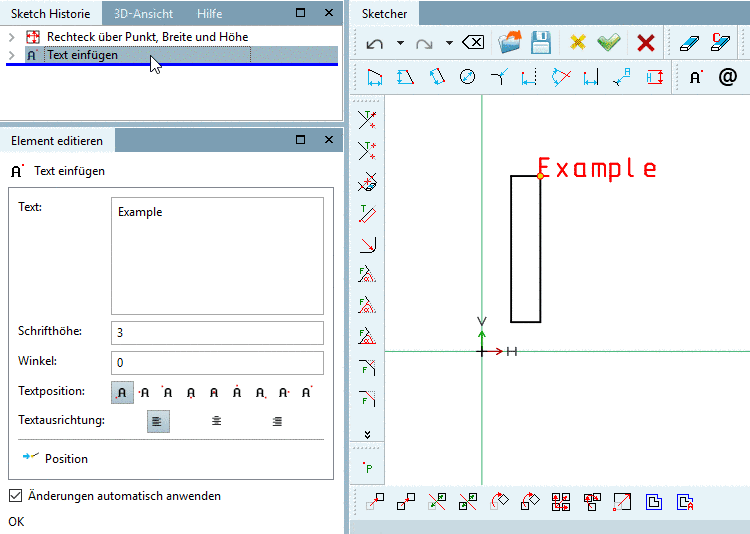Switch to the 3D-Ansicht tab

tap(143, 13)
